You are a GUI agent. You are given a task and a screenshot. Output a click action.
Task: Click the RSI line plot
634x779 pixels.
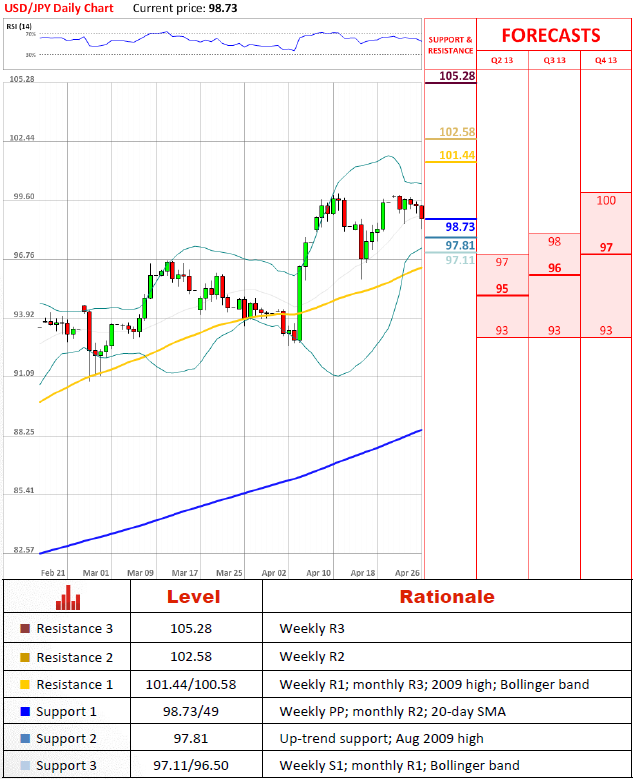tap(230, 41)
